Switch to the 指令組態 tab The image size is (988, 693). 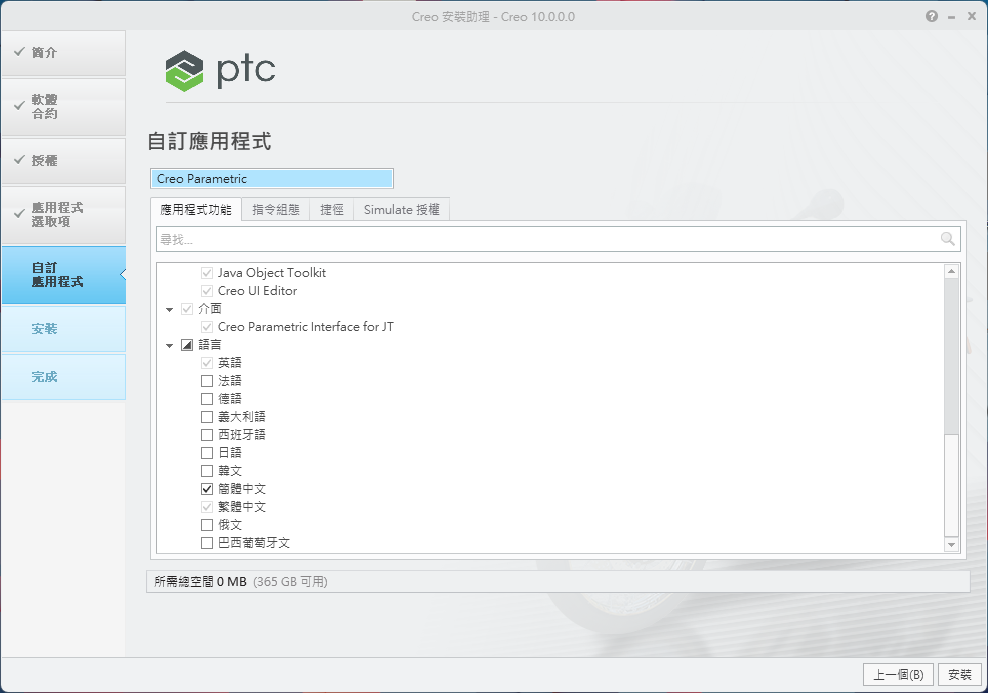pyautogui.click(x=276, y=210)
